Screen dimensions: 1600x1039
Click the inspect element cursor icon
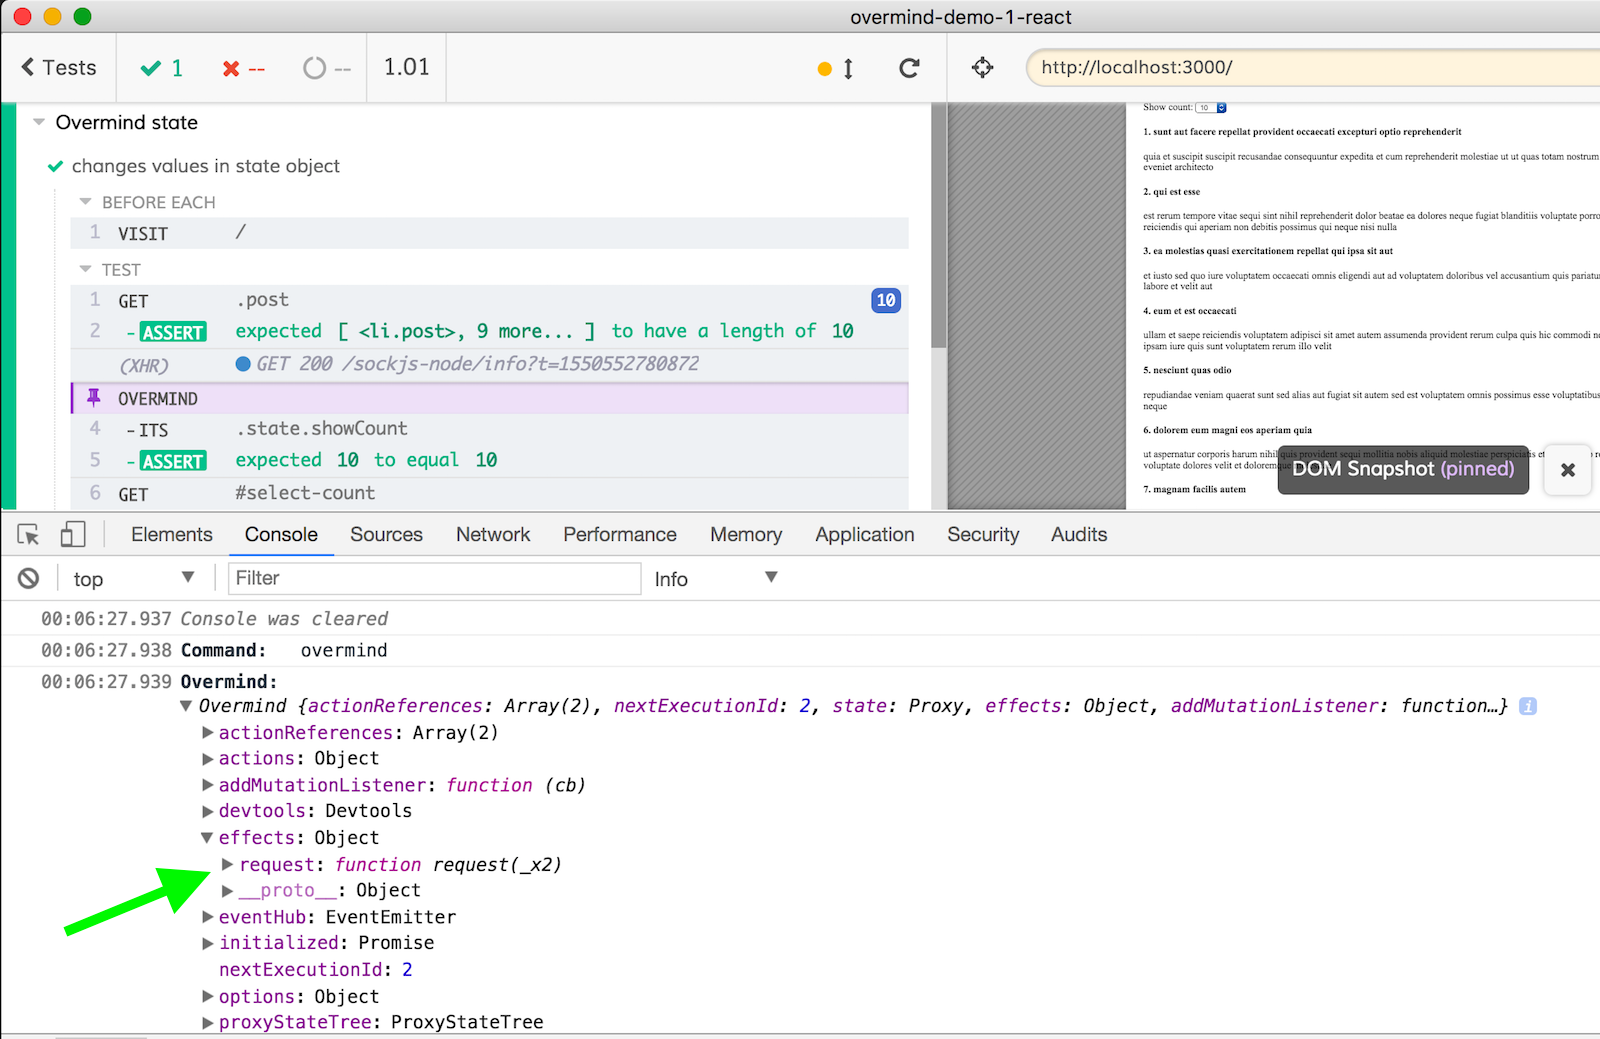pyautogui.click(x=29, y=535)
